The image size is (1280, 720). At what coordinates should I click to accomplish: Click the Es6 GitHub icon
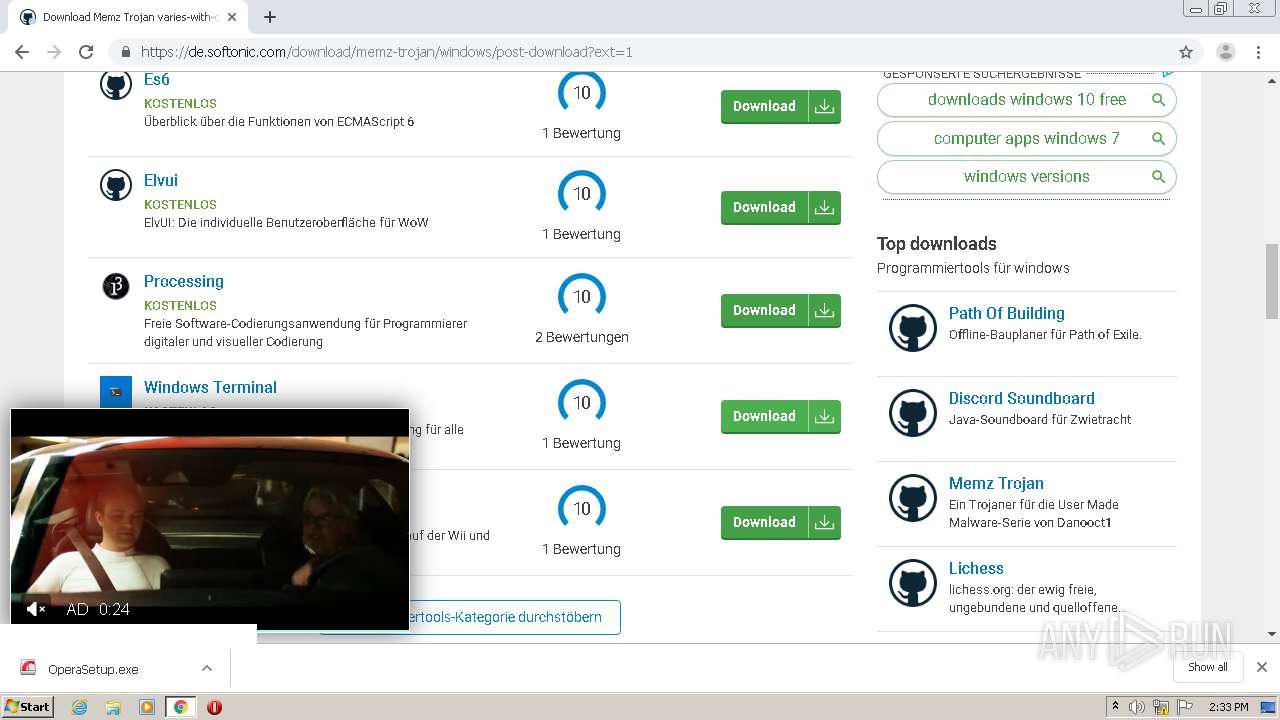pos(116,84)
